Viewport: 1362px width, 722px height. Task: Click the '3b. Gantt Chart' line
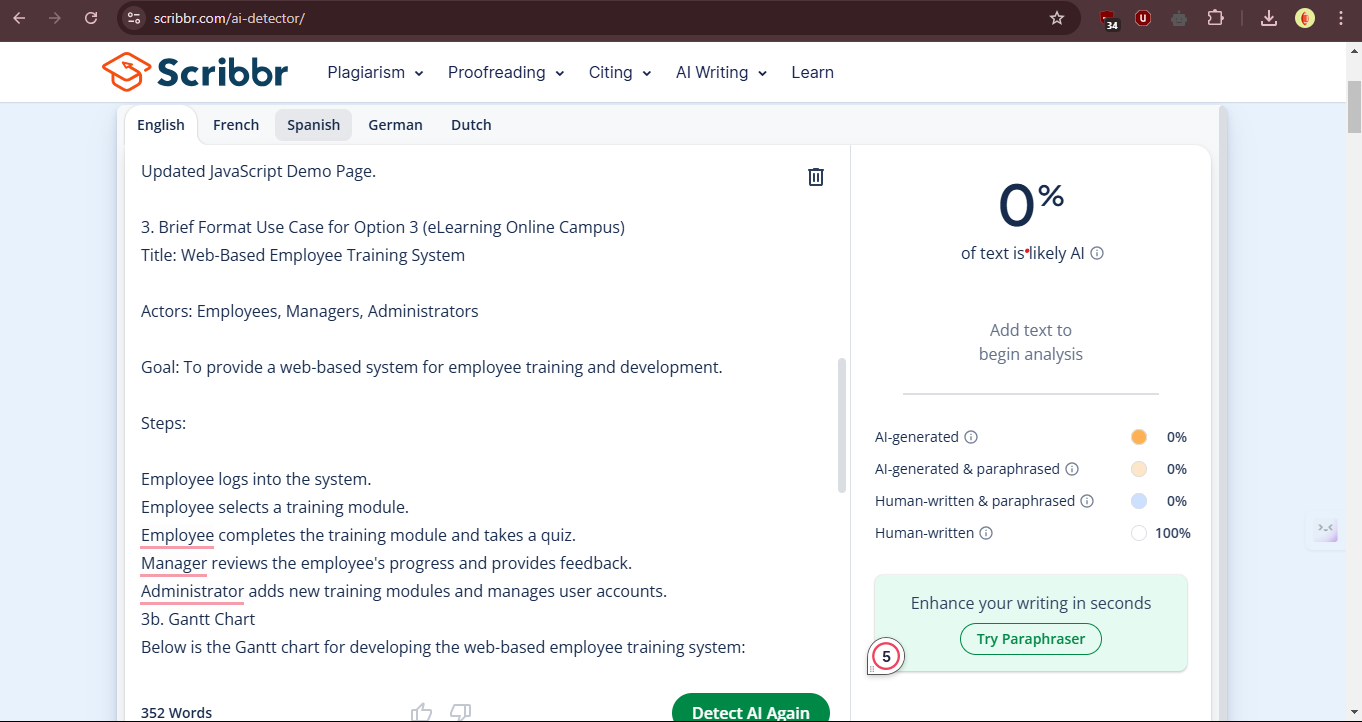click(x=198, y=619)
